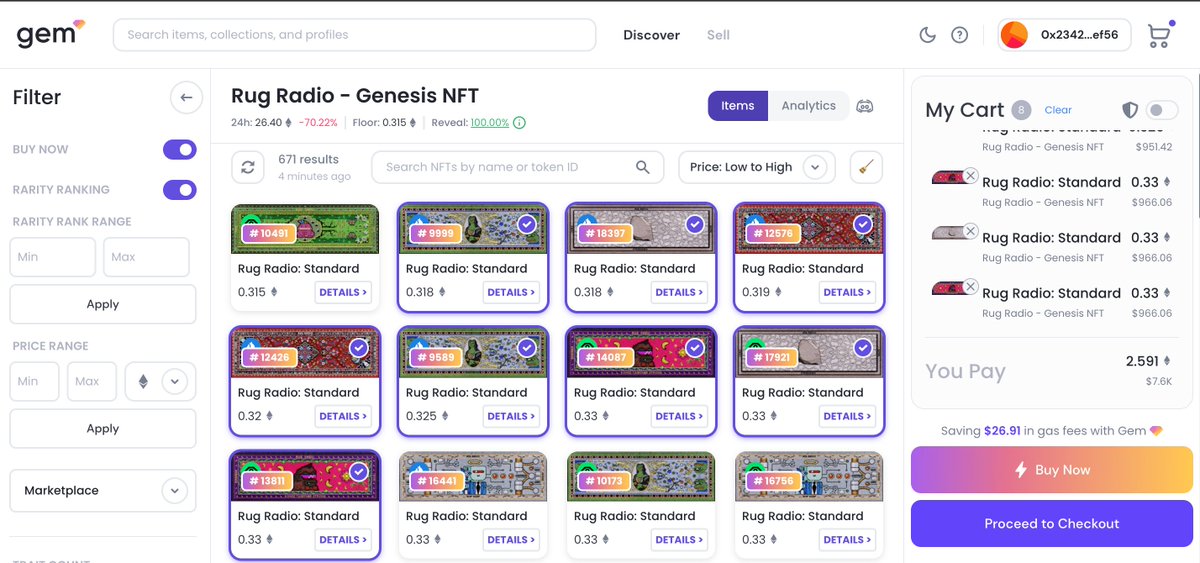Viewport: 1200px width, 563px height.
Task: Focus price range Max field
Action: coord(93,381)
